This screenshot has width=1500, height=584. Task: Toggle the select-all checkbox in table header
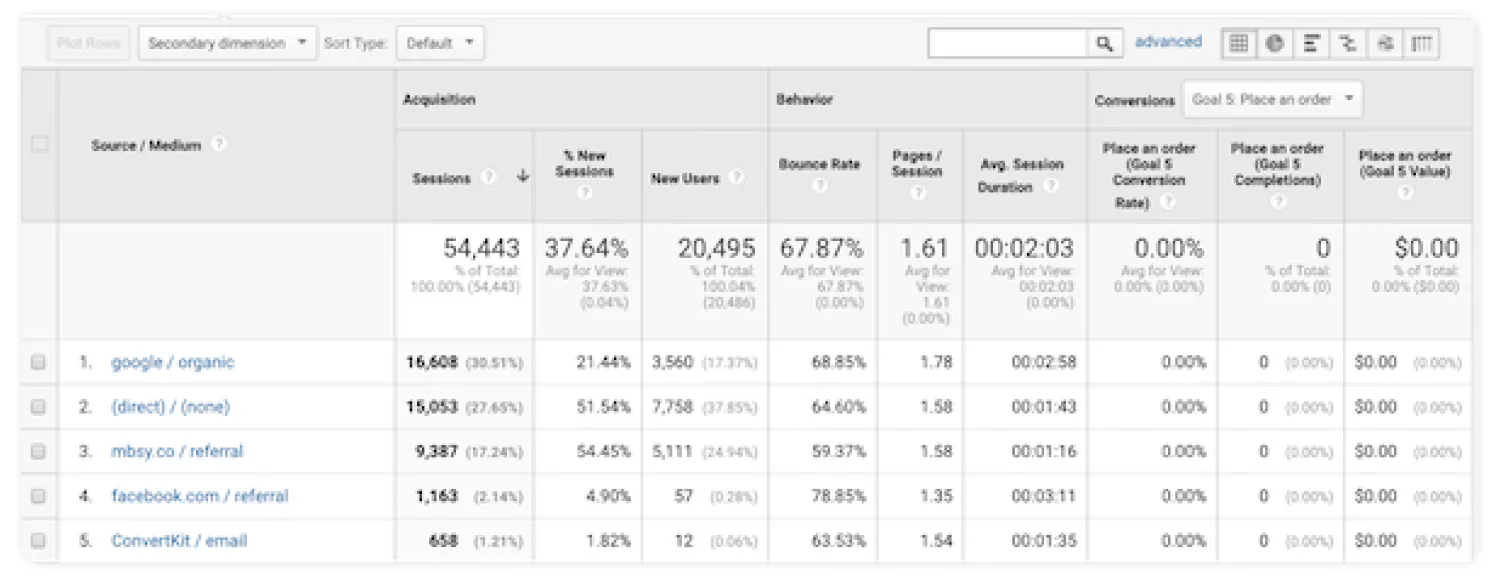point(39,145)
